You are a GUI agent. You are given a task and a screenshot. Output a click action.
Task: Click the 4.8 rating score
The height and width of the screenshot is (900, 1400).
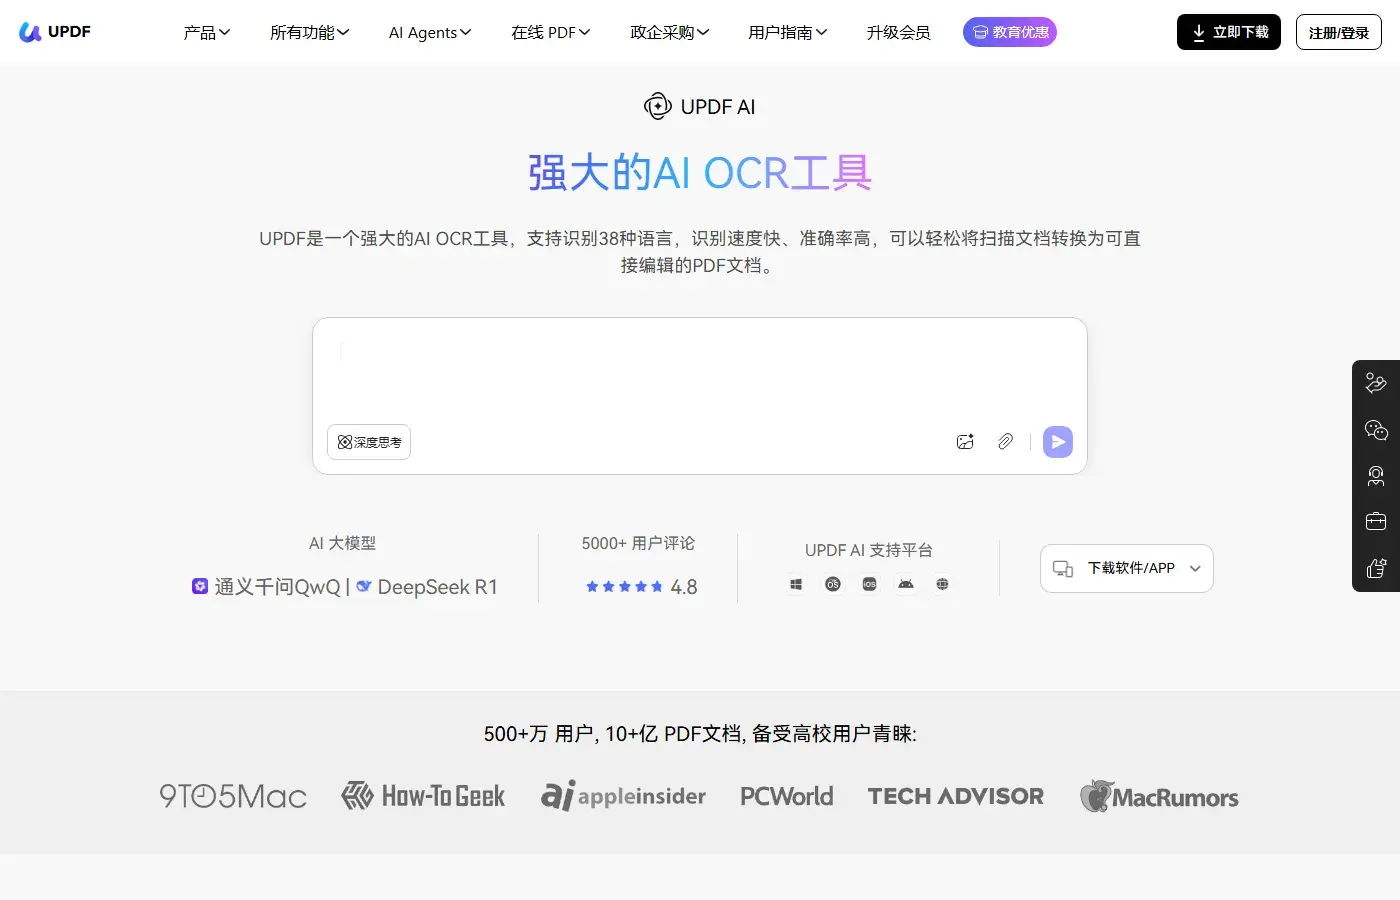point(684,587)
